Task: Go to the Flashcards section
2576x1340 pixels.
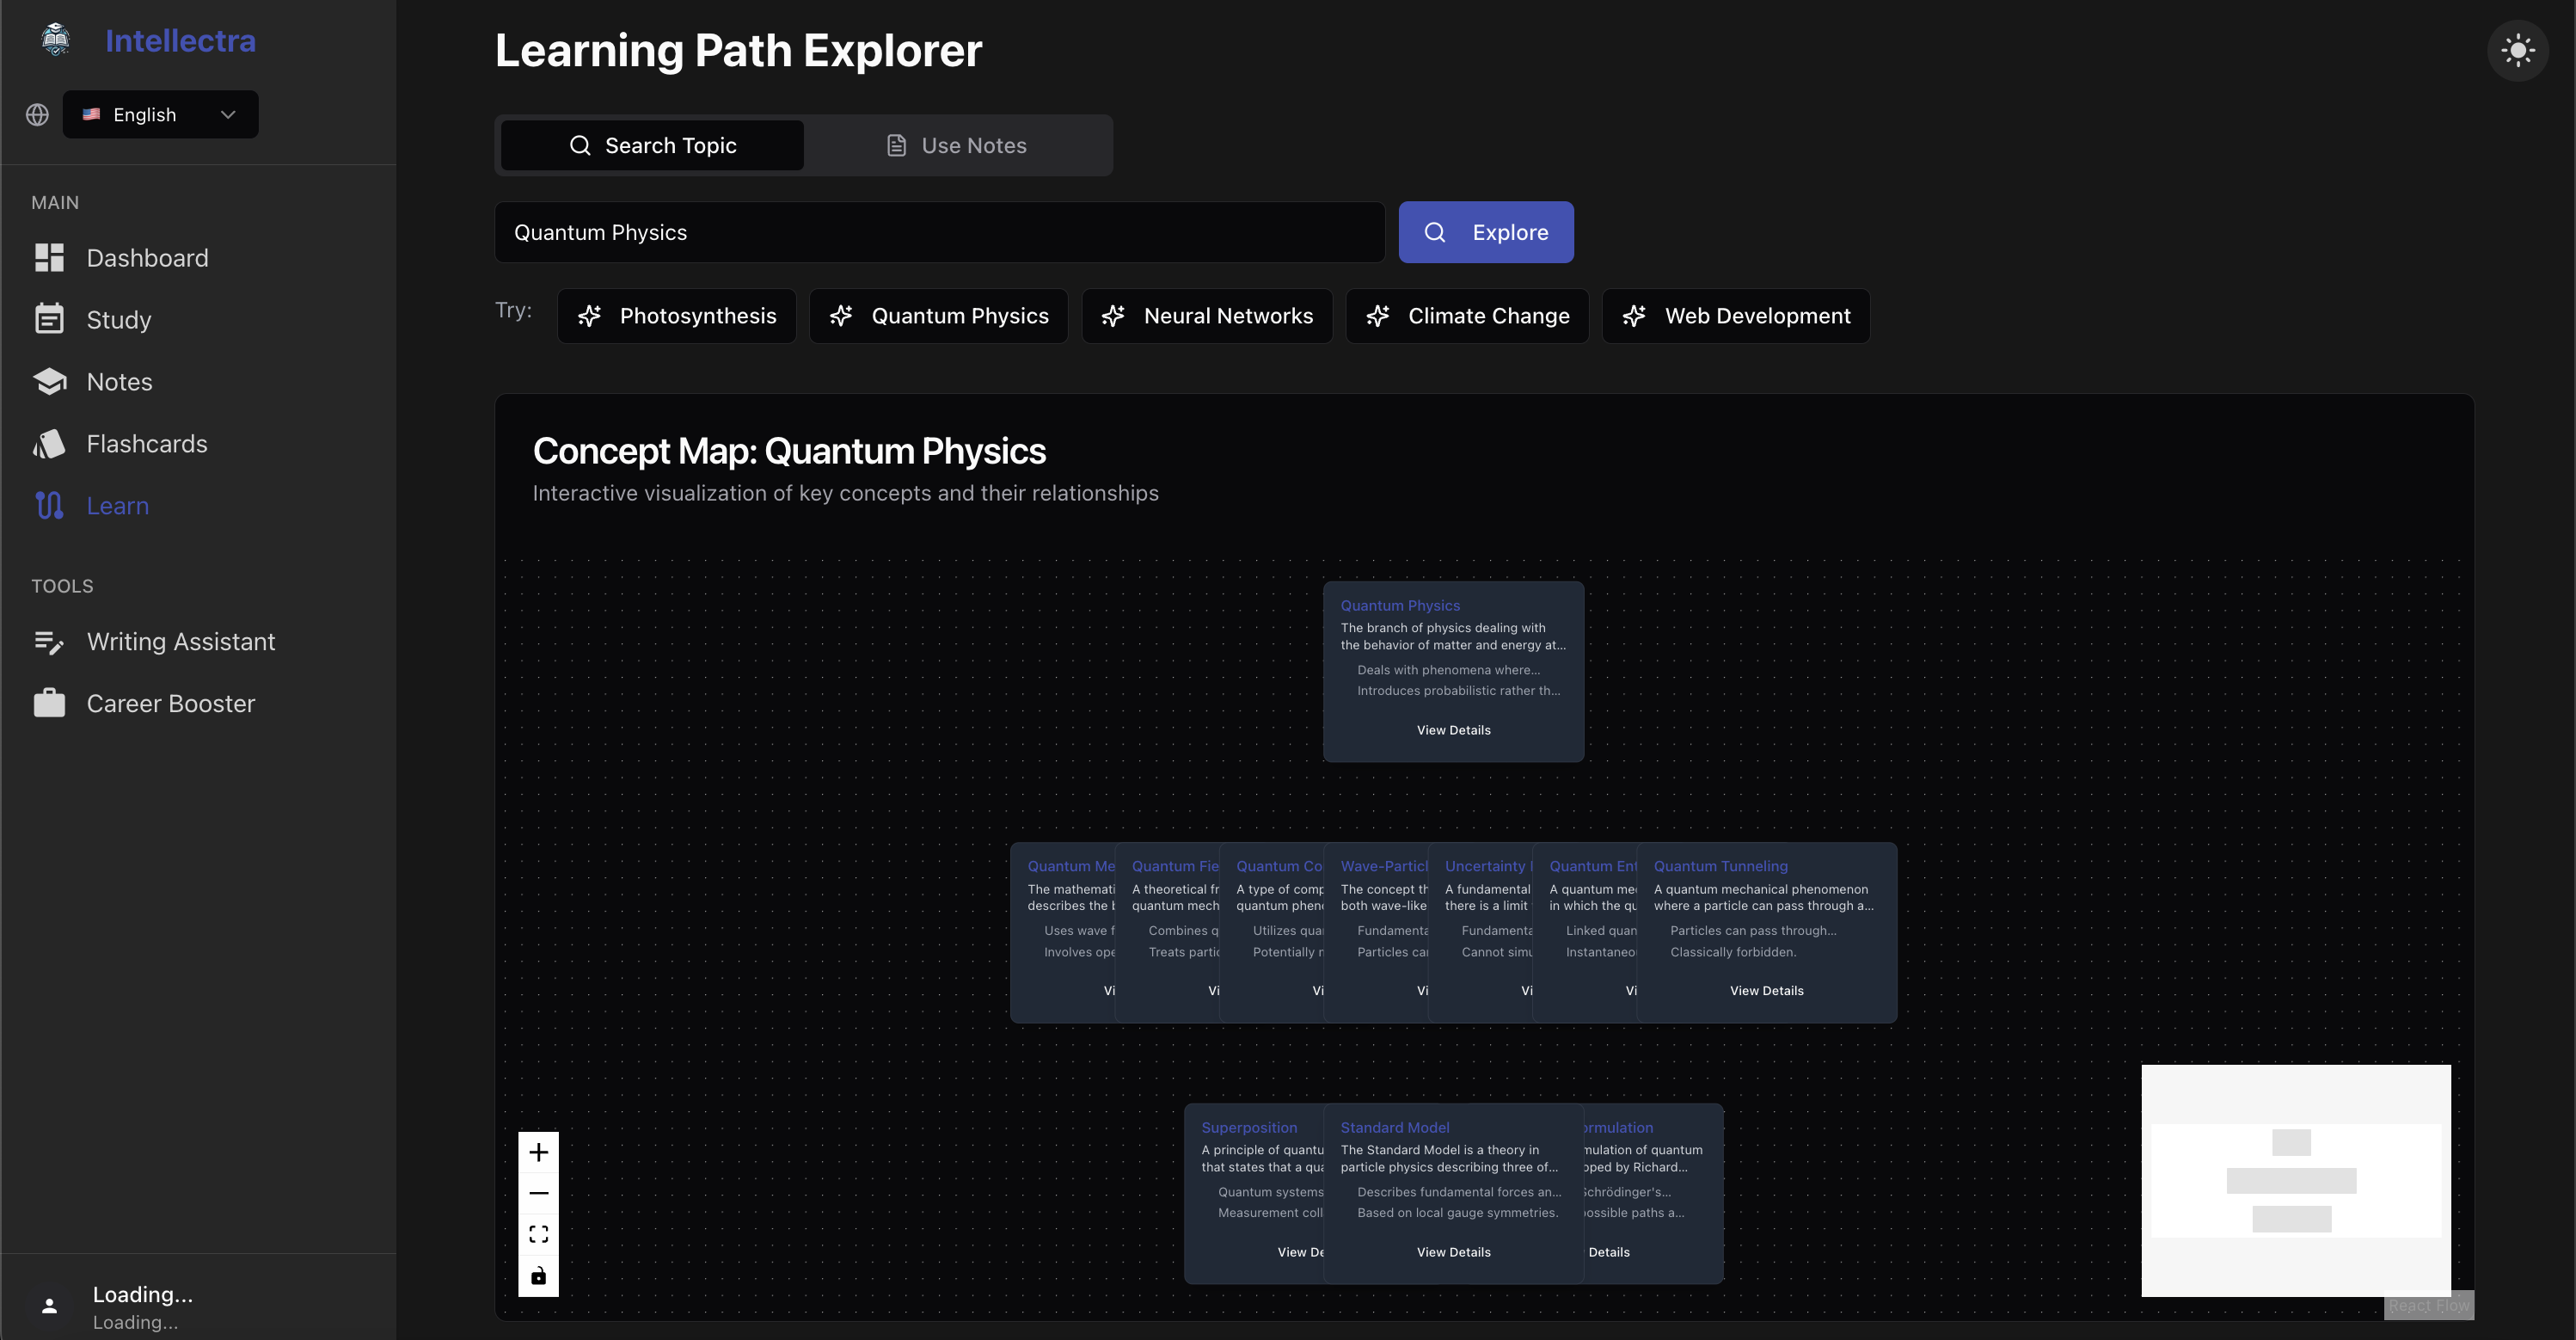Action: coord(146,444)
